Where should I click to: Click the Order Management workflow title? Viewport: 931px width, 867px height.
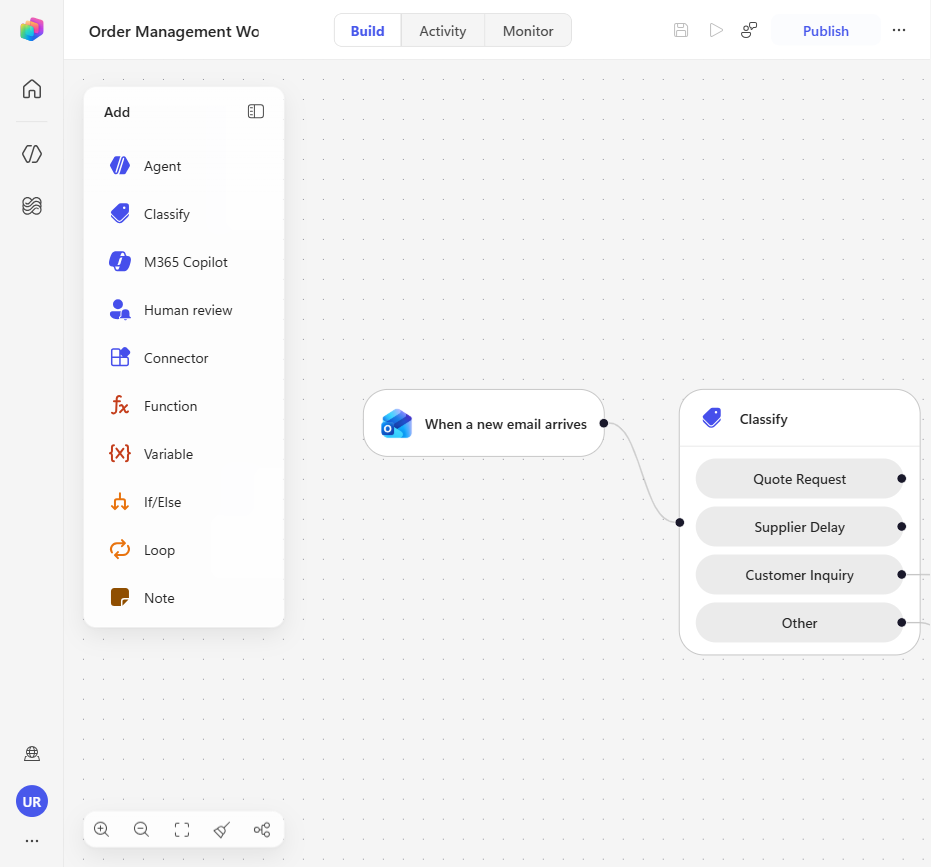tap(174, 31)
